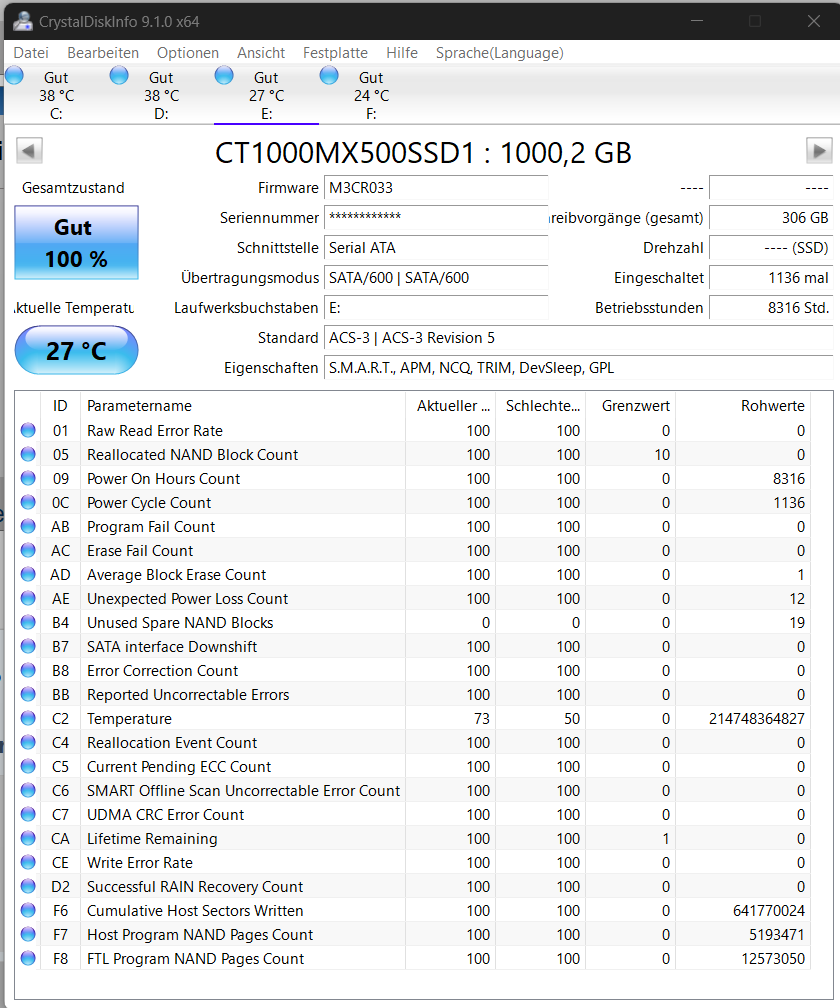840x1008 pixels.
Task: Click the Übertragungsmodus field SATA/600
Action: pos(436,278)
